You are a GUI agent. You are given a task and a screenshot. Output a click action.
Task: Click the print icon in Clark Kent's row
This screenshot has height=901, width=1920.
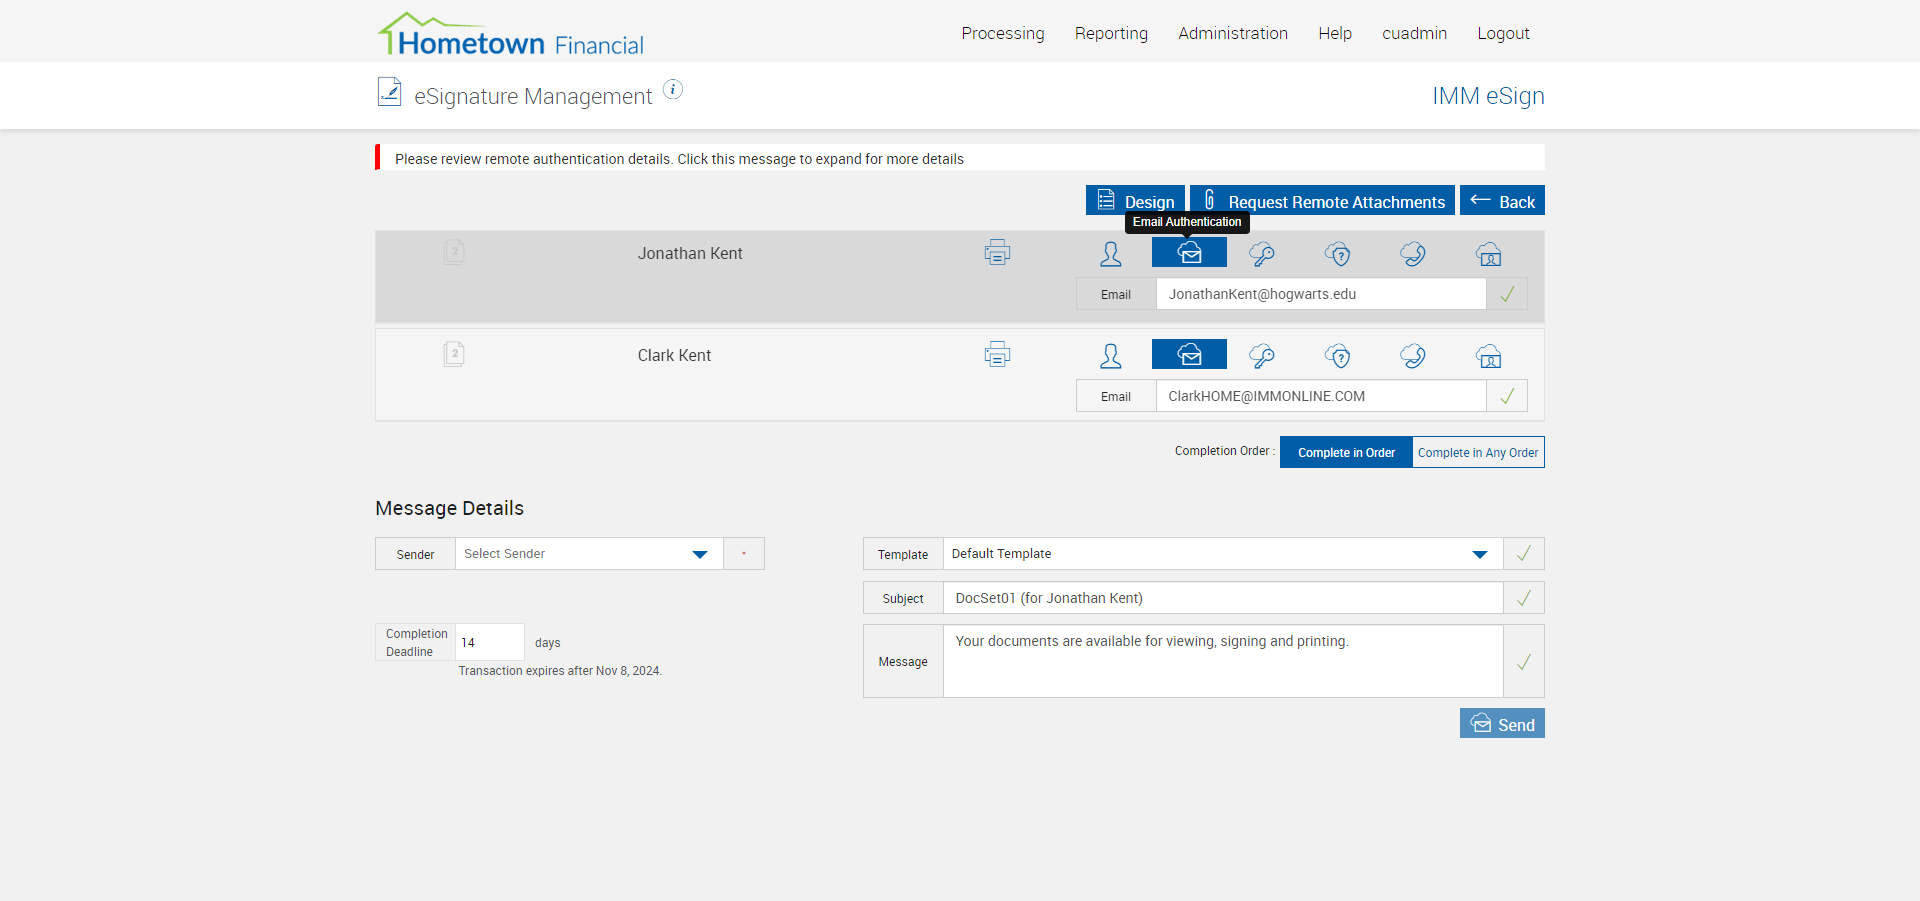pyautogui.click(x=997, y=355)
